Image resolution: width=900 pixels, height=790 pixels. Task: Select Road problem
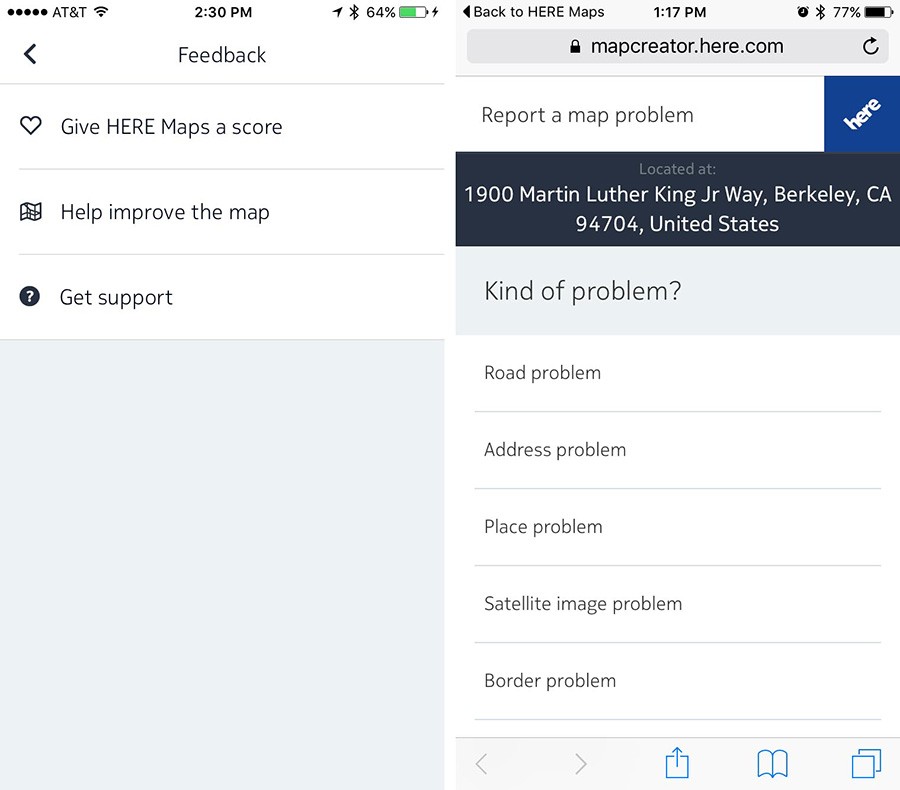coord(677,373)
